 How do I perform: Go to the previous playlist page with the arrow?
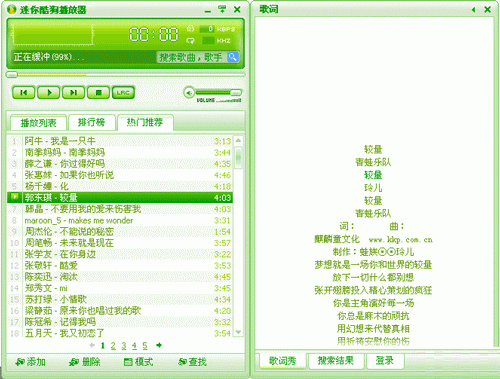point(92,345)
